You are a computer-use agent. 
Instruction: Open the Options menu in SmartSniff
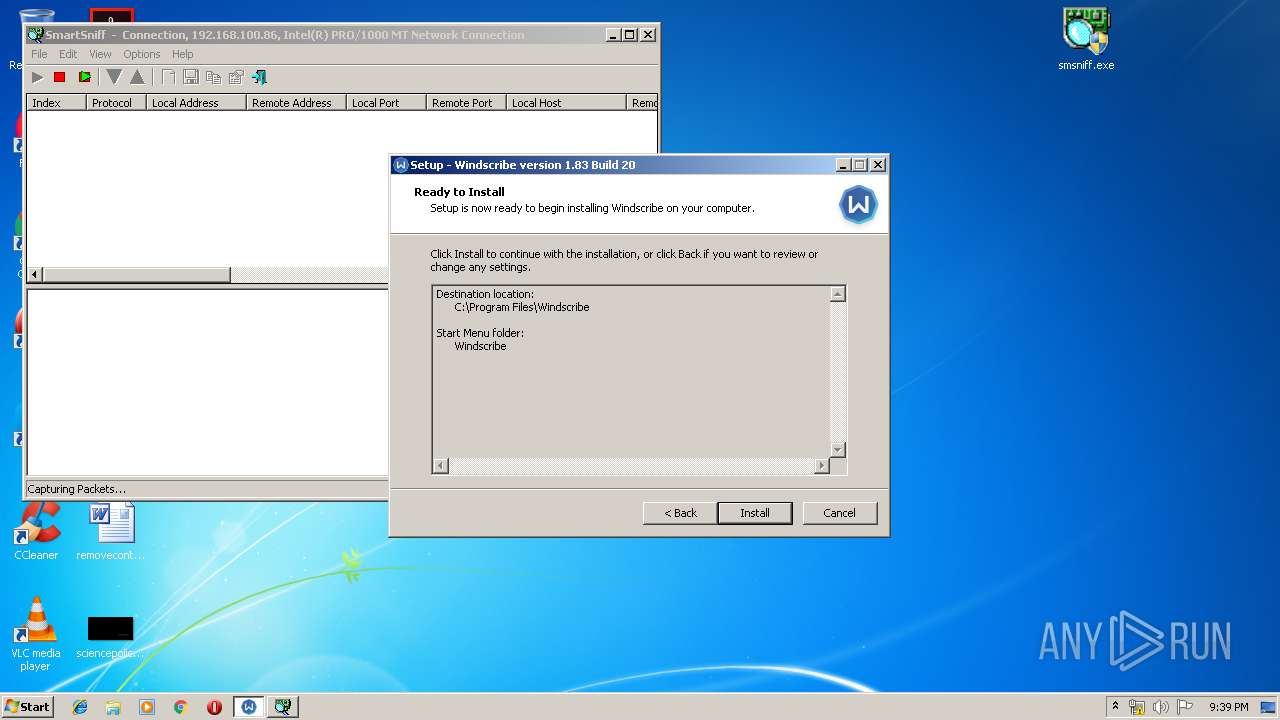tap(142, 54)
